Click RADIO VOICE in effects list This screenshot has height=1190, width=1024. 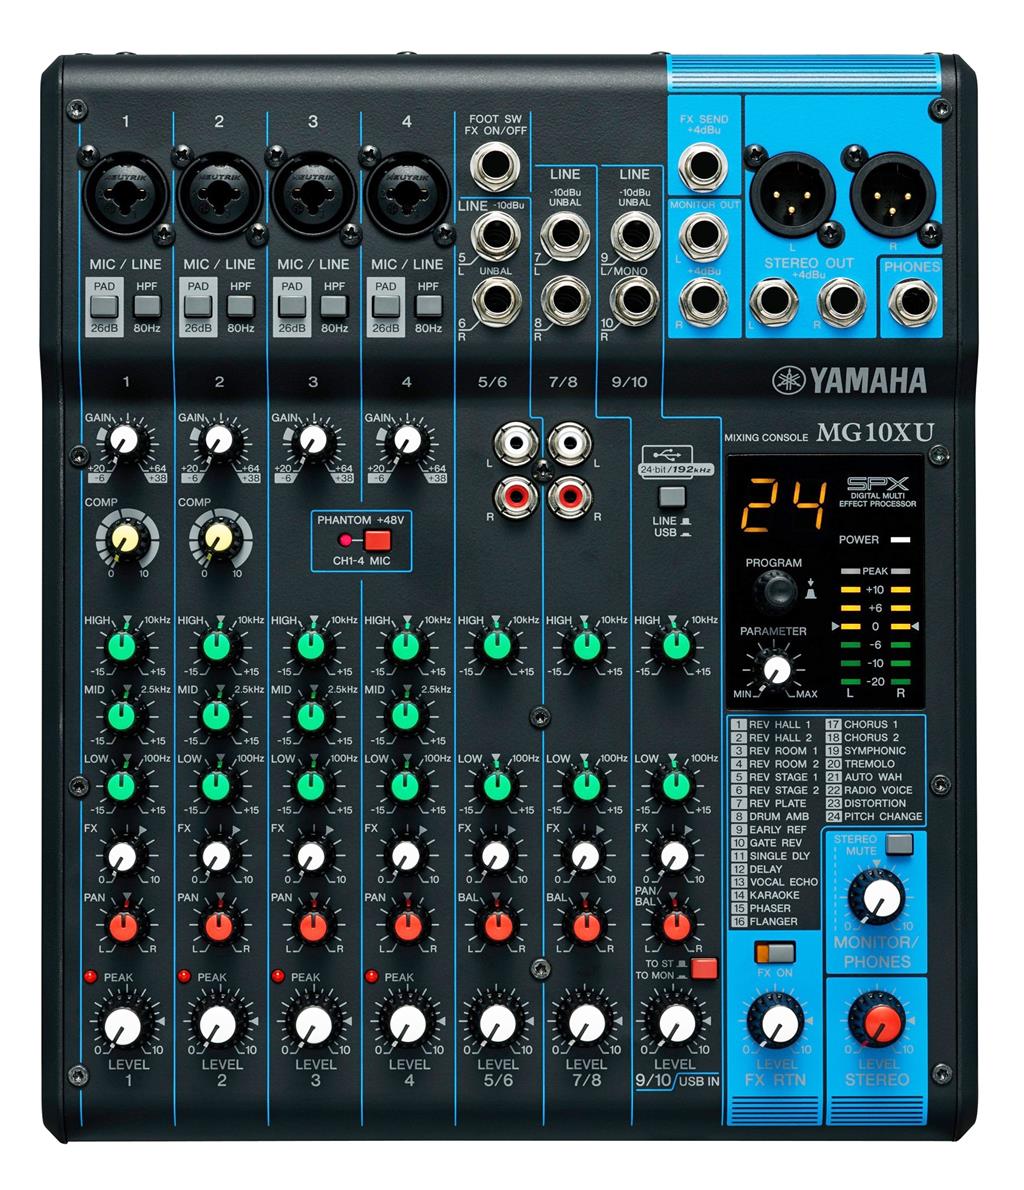click(868, 790)
